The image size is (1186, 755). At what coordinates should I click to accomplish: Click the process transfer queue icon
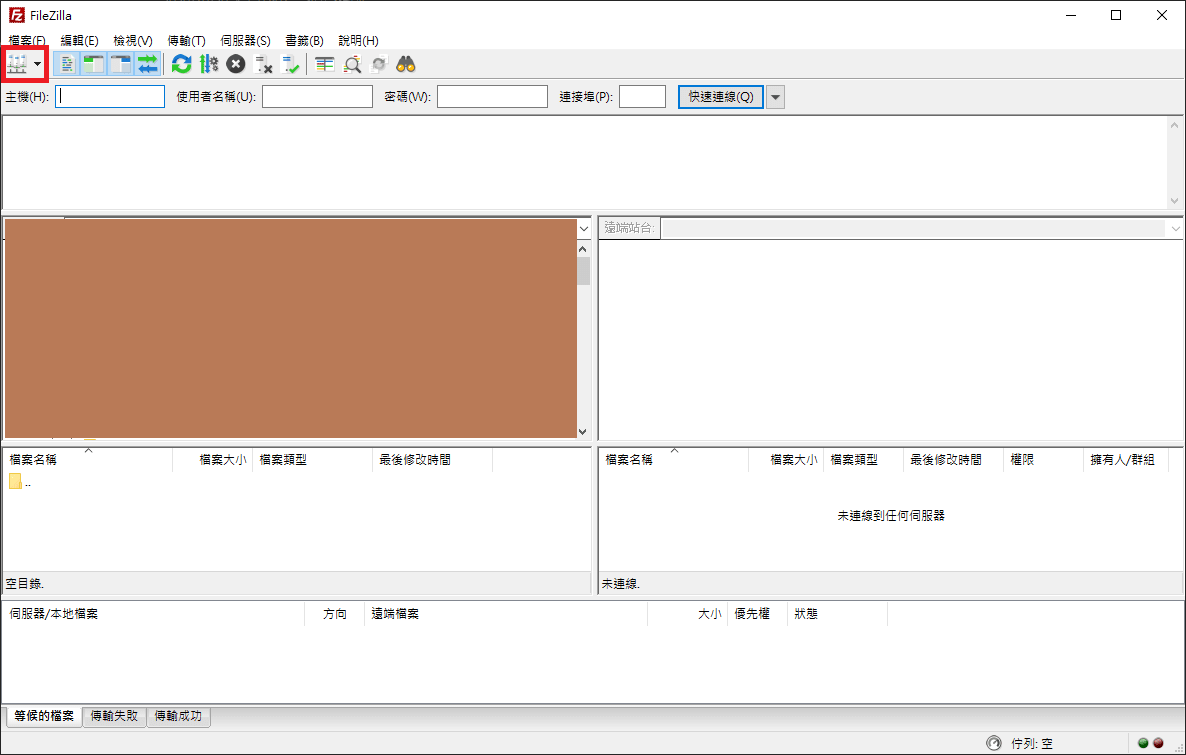(208, 64)
